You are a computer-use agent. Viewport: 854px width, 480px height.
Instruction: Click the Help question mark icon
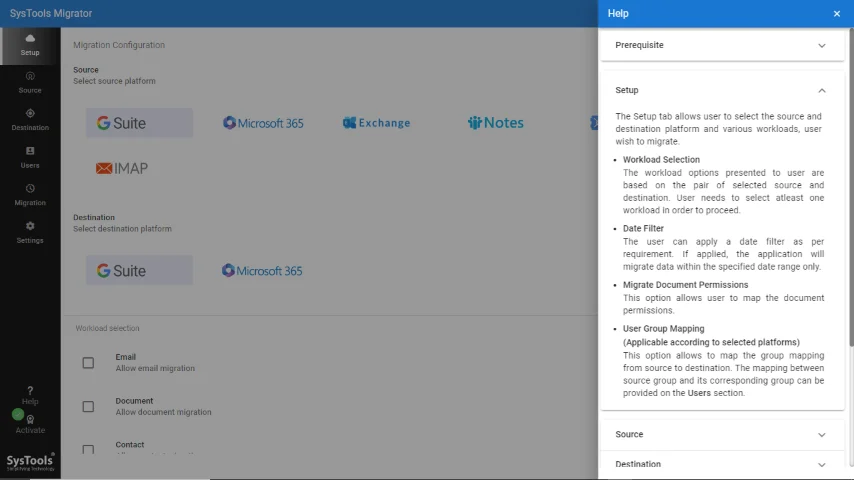[30, 391]
